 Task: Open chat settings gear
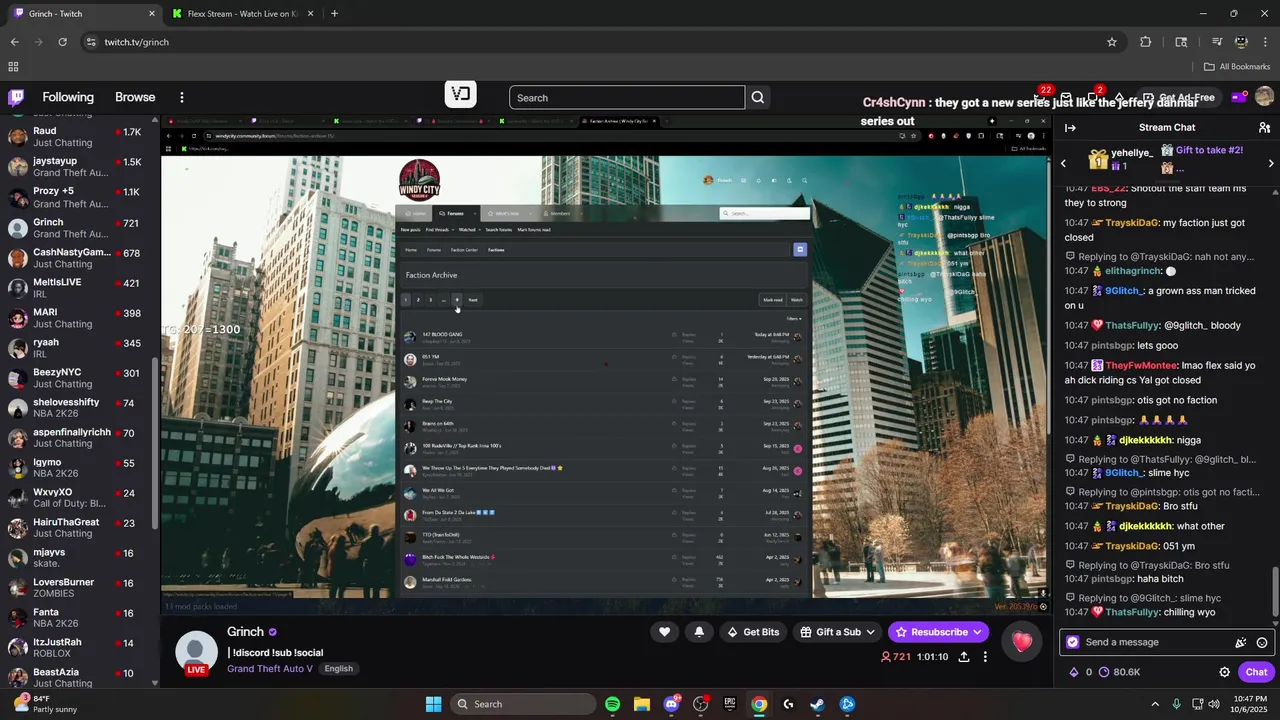click(1224, 672)
